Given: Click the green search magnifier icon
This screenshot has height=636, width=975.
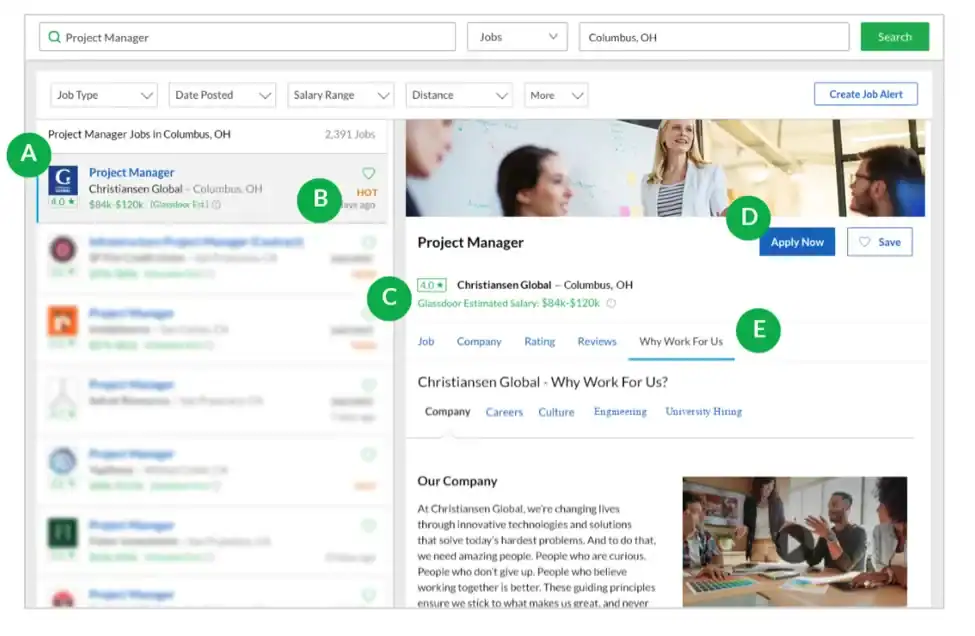Looking at the screenshot, I should point(53,36).
